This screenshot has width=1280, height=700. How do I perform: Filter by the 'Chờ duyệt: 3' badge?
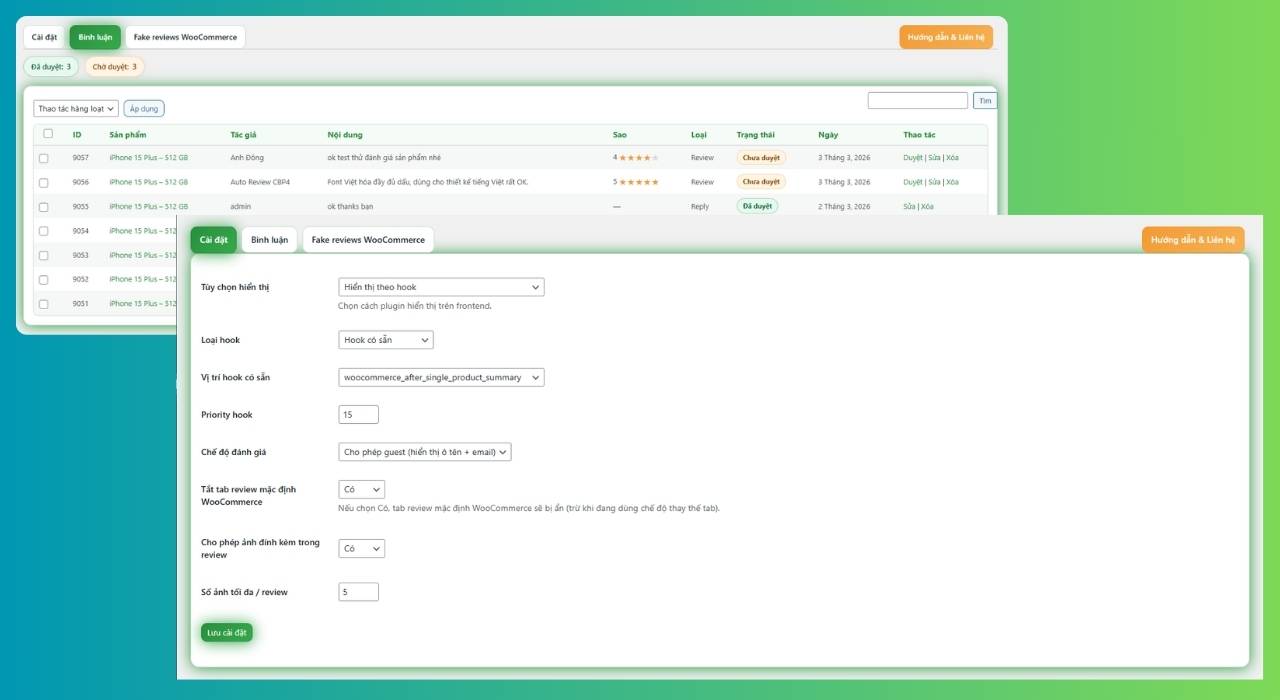tap(114, 67)
